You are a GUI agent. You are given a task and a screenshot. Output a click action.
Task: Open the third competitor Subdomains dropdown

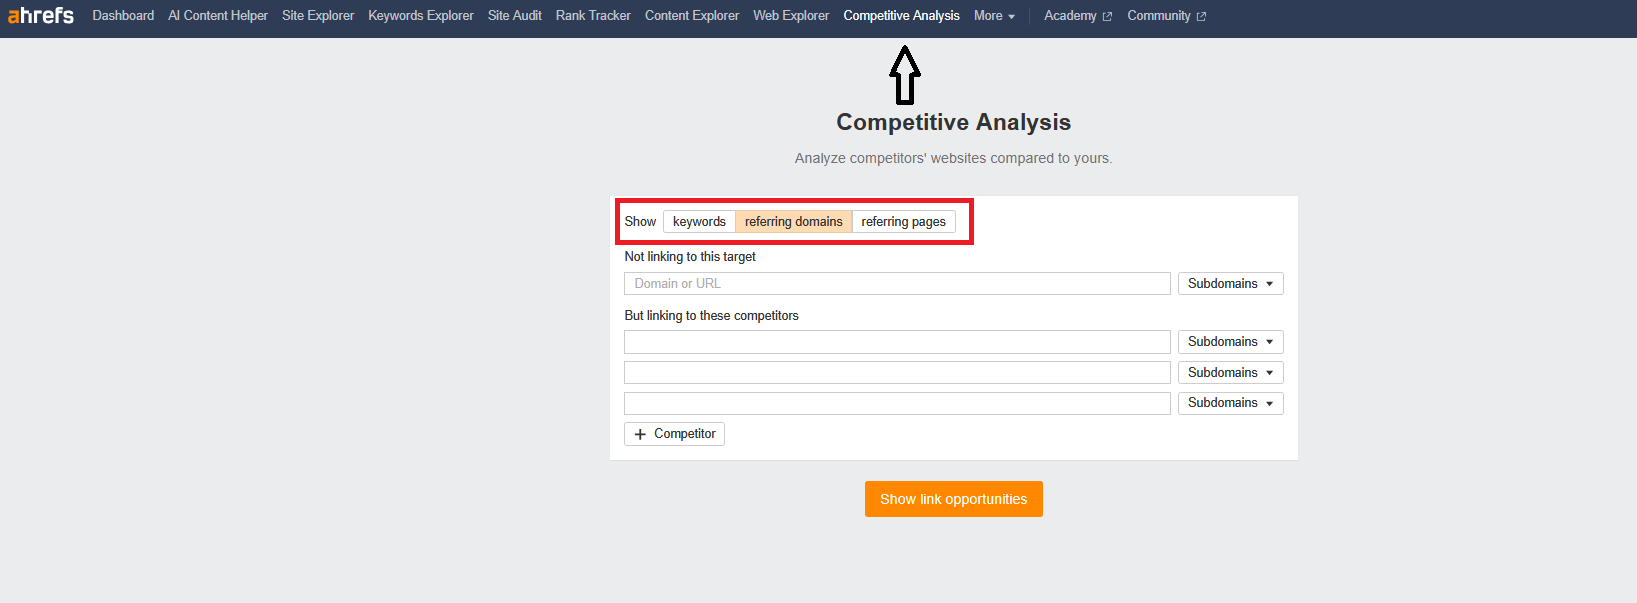1230,403
